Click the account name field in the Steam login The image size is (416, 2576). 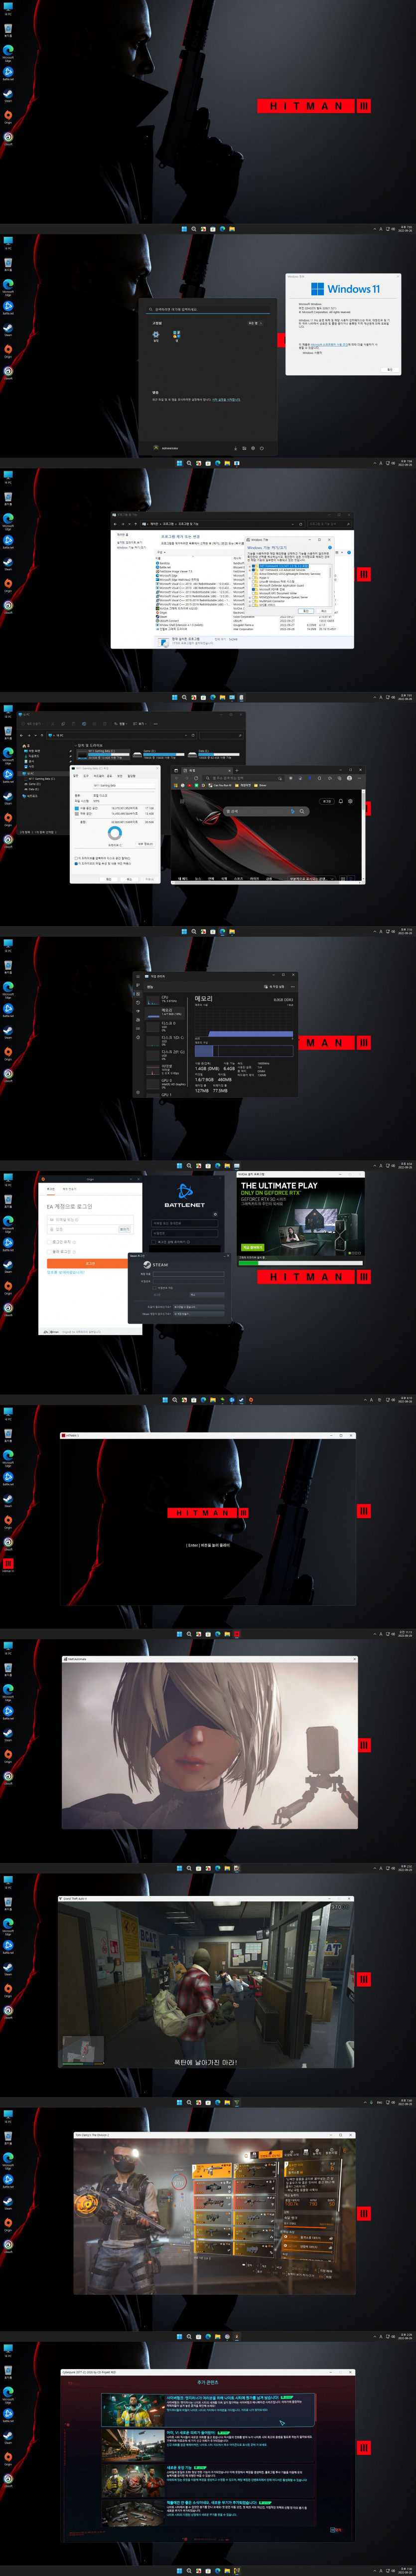pyautogui.click(x=190, y=1274)
